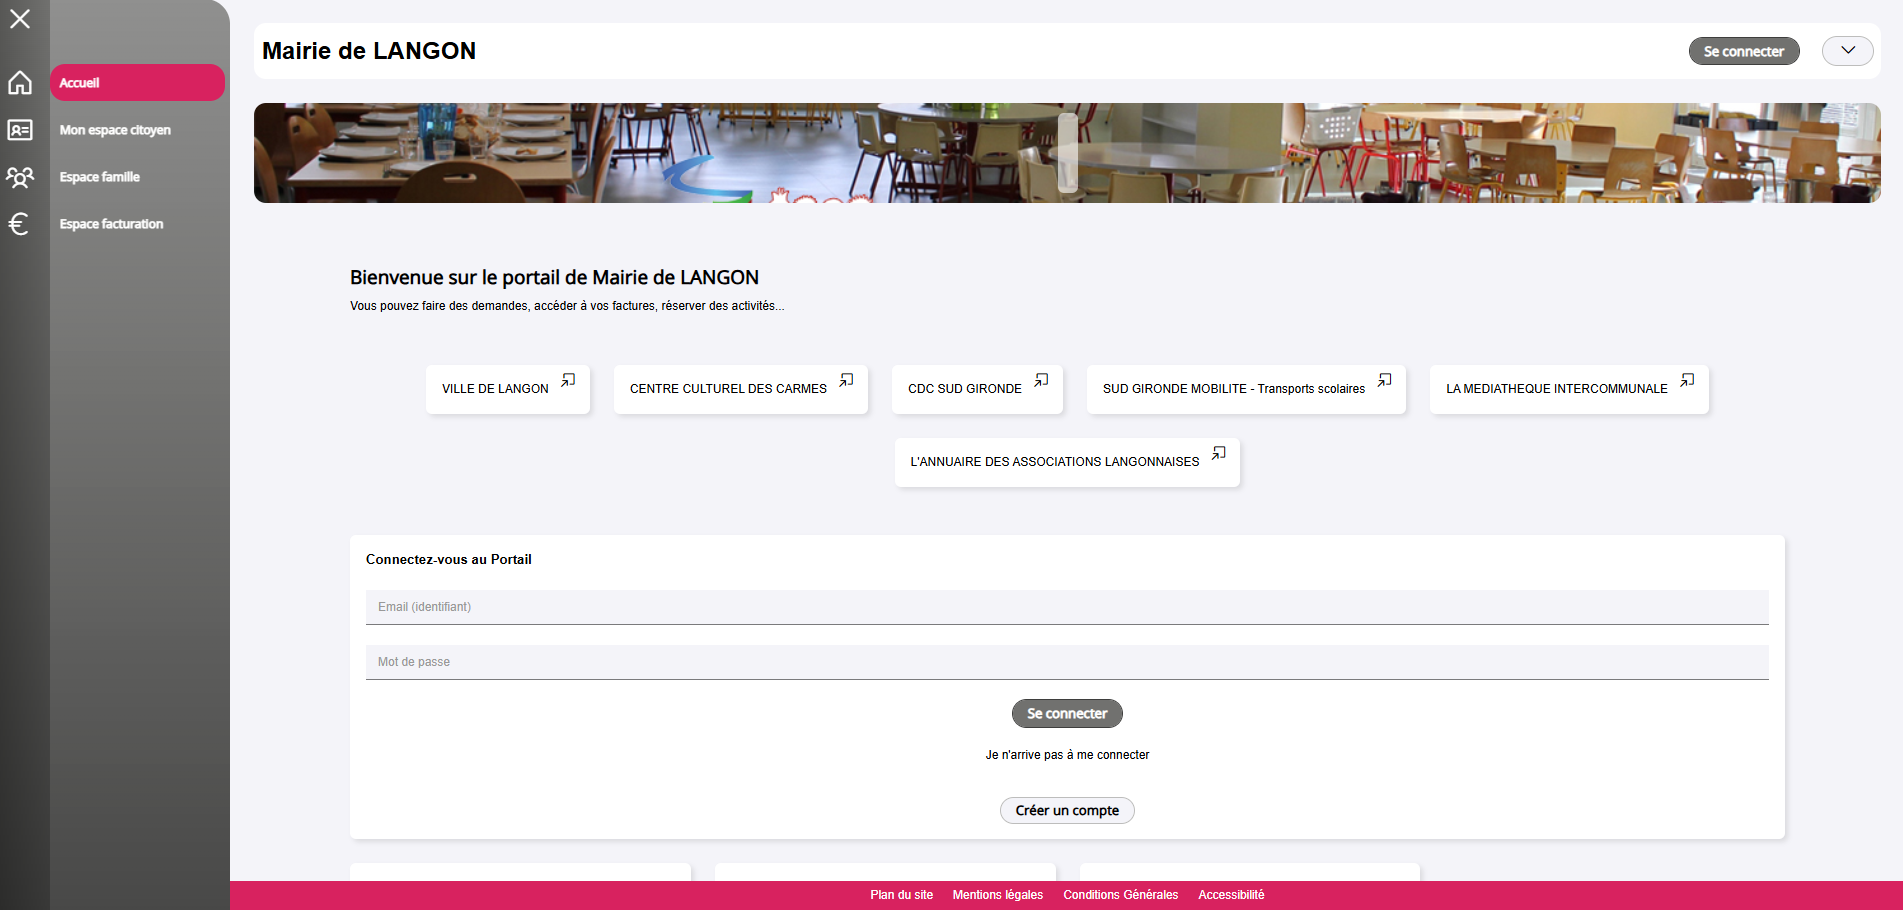
Task: Click external-link icon on SUD GIRONDE MOBILITE
Action: tap(1384, 380)
